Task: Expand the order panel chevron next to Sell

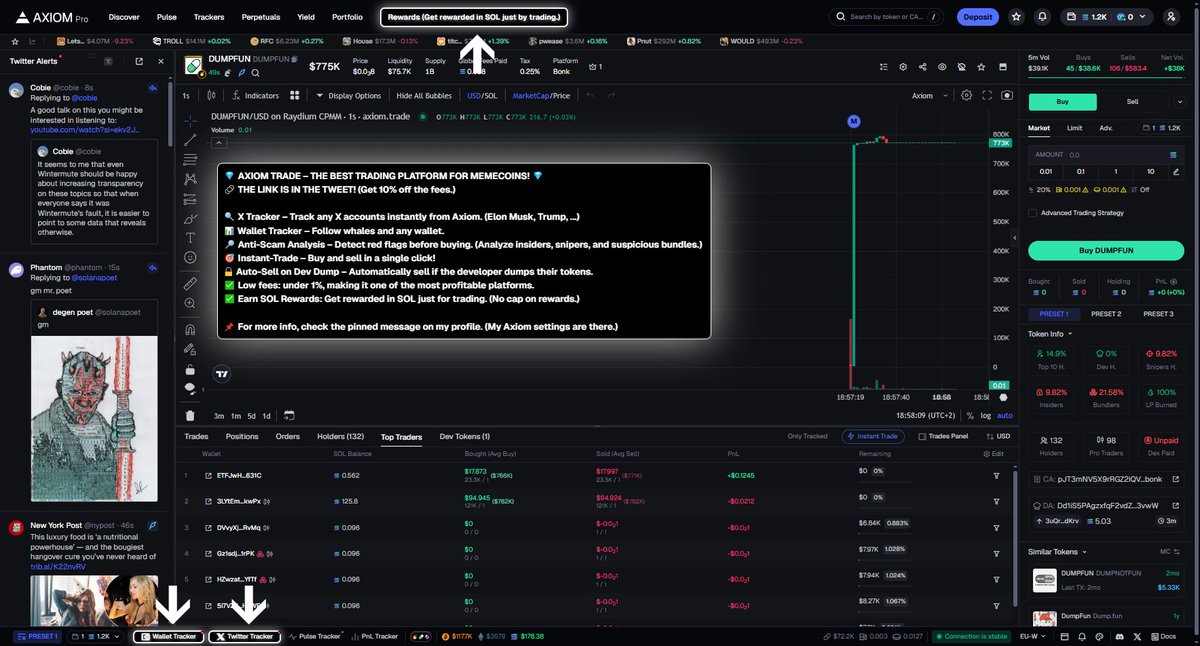Action: [1178, 101]
